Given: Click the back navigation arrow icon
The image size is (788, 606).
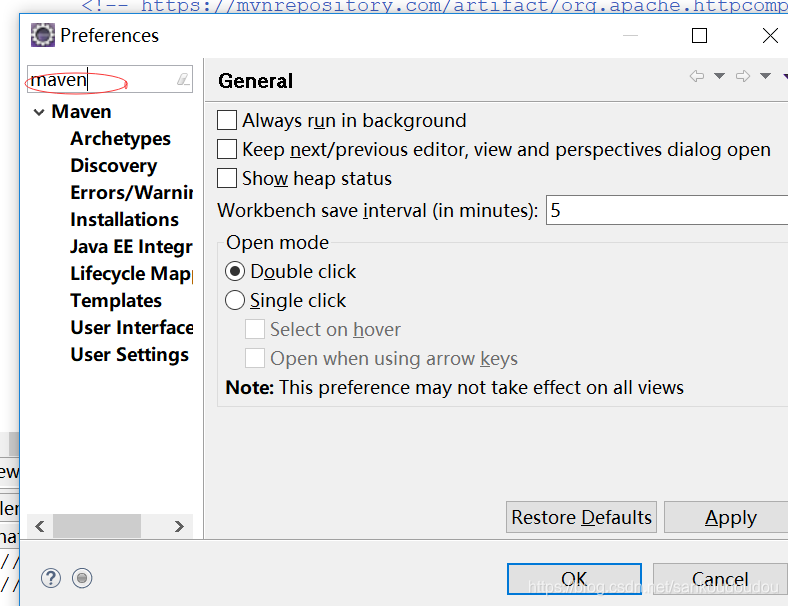Looking at the screenshot, I should pyautogui.click(x=697, y=76).
